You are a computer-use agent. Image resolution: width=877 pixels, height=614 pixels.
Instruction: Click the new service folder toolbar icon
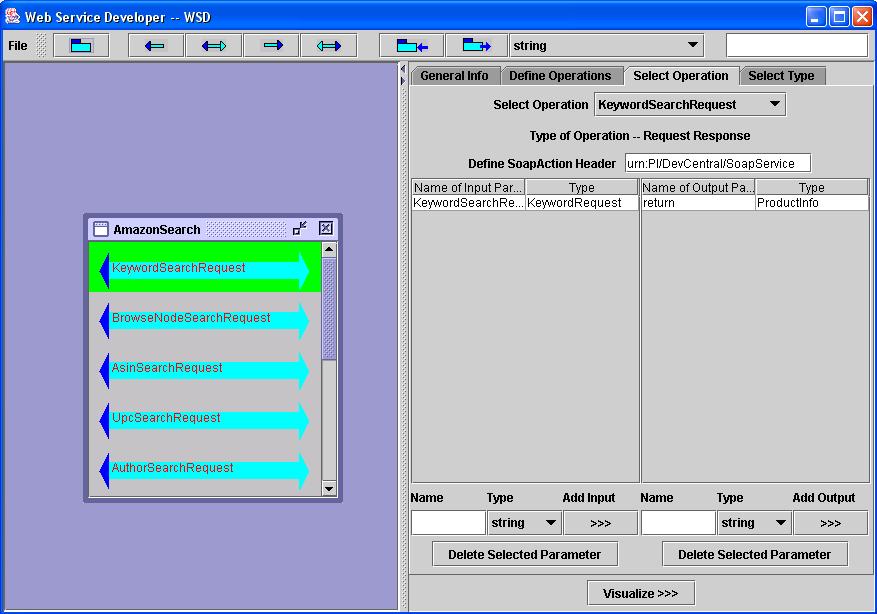pos(81,46)
